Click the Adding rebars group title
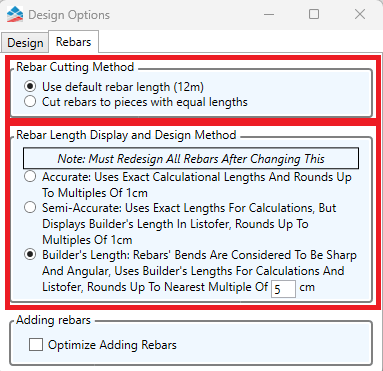383x371 pixels. [53, 320]
